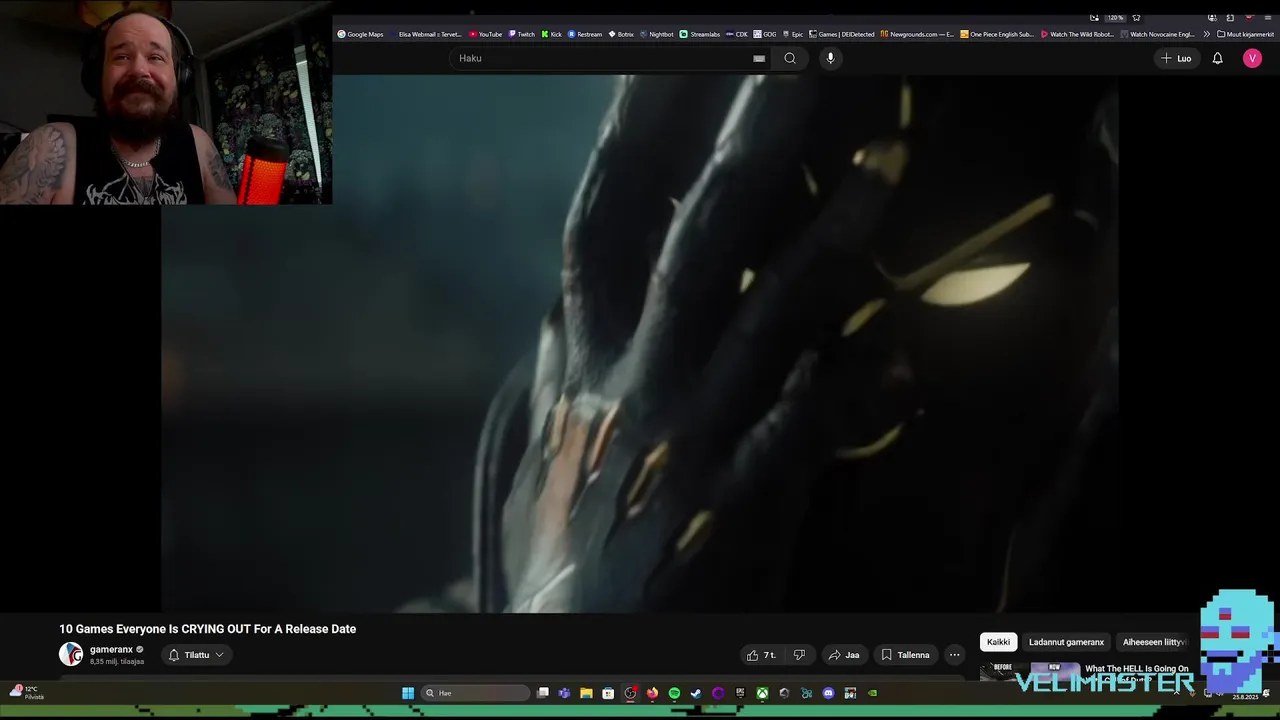Open the Watch The Wild Robot bookmark
This screenshot has width=1280, height=720.
pyautogui.click(x=1078, y=34)
